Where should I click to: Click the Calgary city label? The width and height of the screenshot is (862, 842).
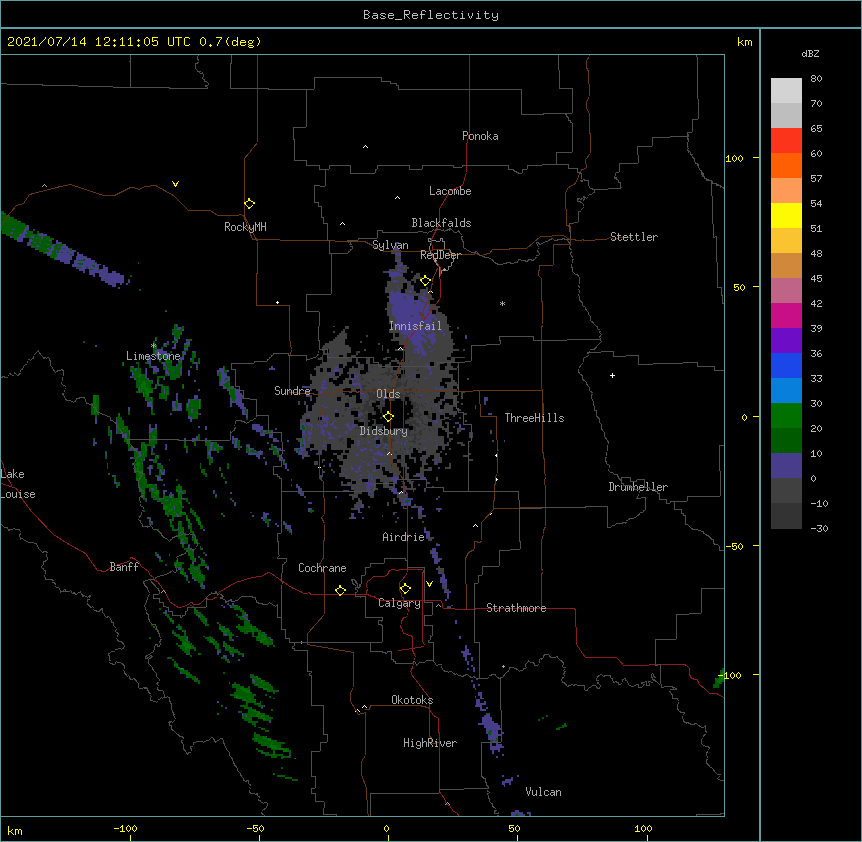399,603
